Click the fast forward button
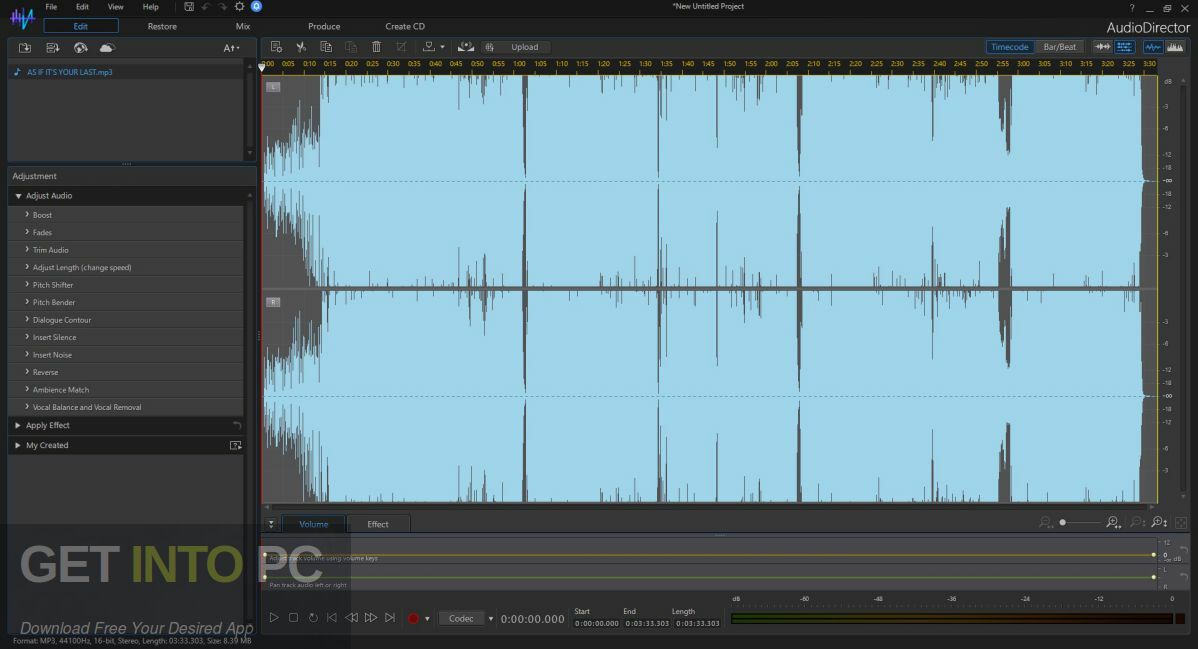The width and height of the screenshot is (1198, 649). 371,618
